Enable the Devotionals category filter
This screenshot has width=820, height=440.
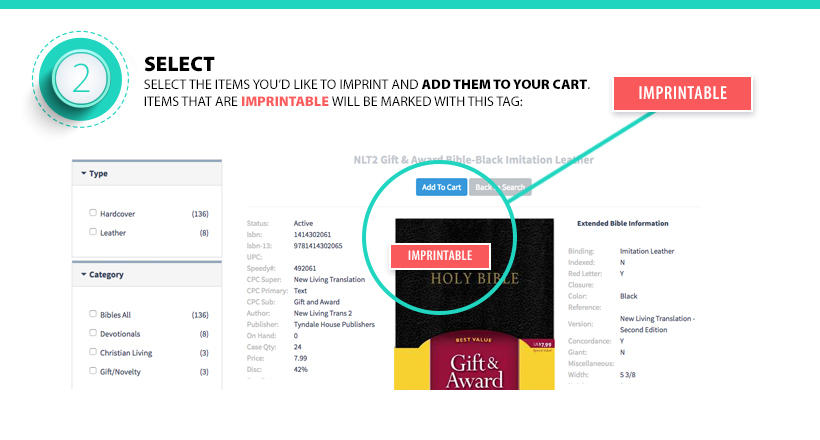[x=93, y=333]
